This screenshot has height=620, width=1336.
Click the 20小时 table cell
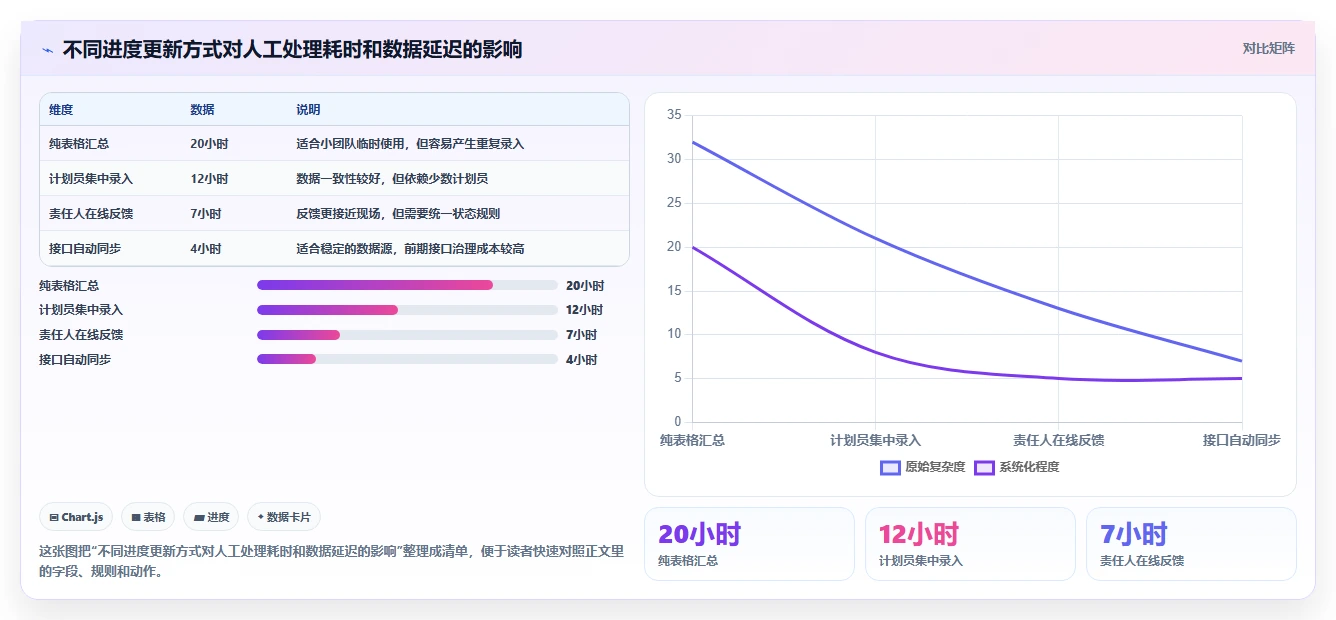coord(209,144)
